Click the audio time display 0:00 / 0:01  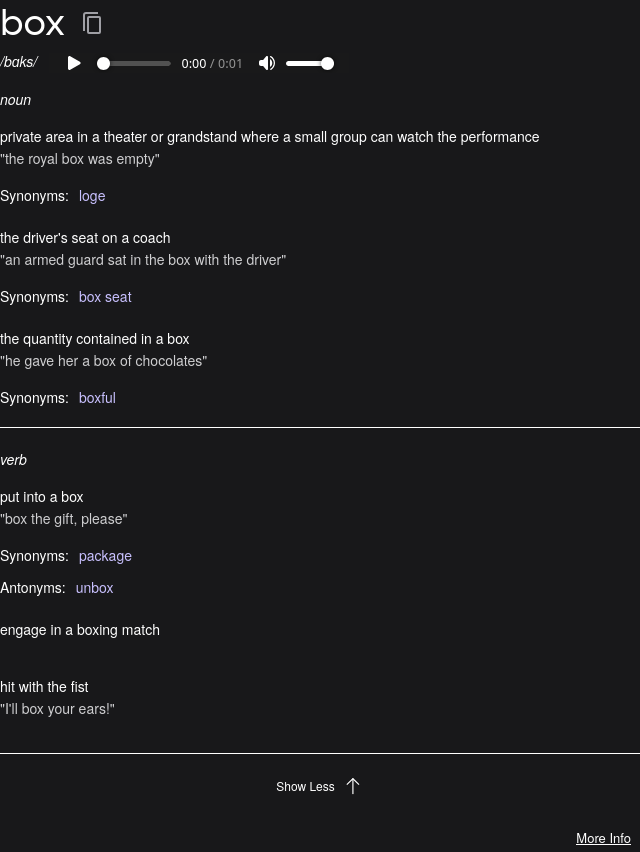(x=212, y=64)
